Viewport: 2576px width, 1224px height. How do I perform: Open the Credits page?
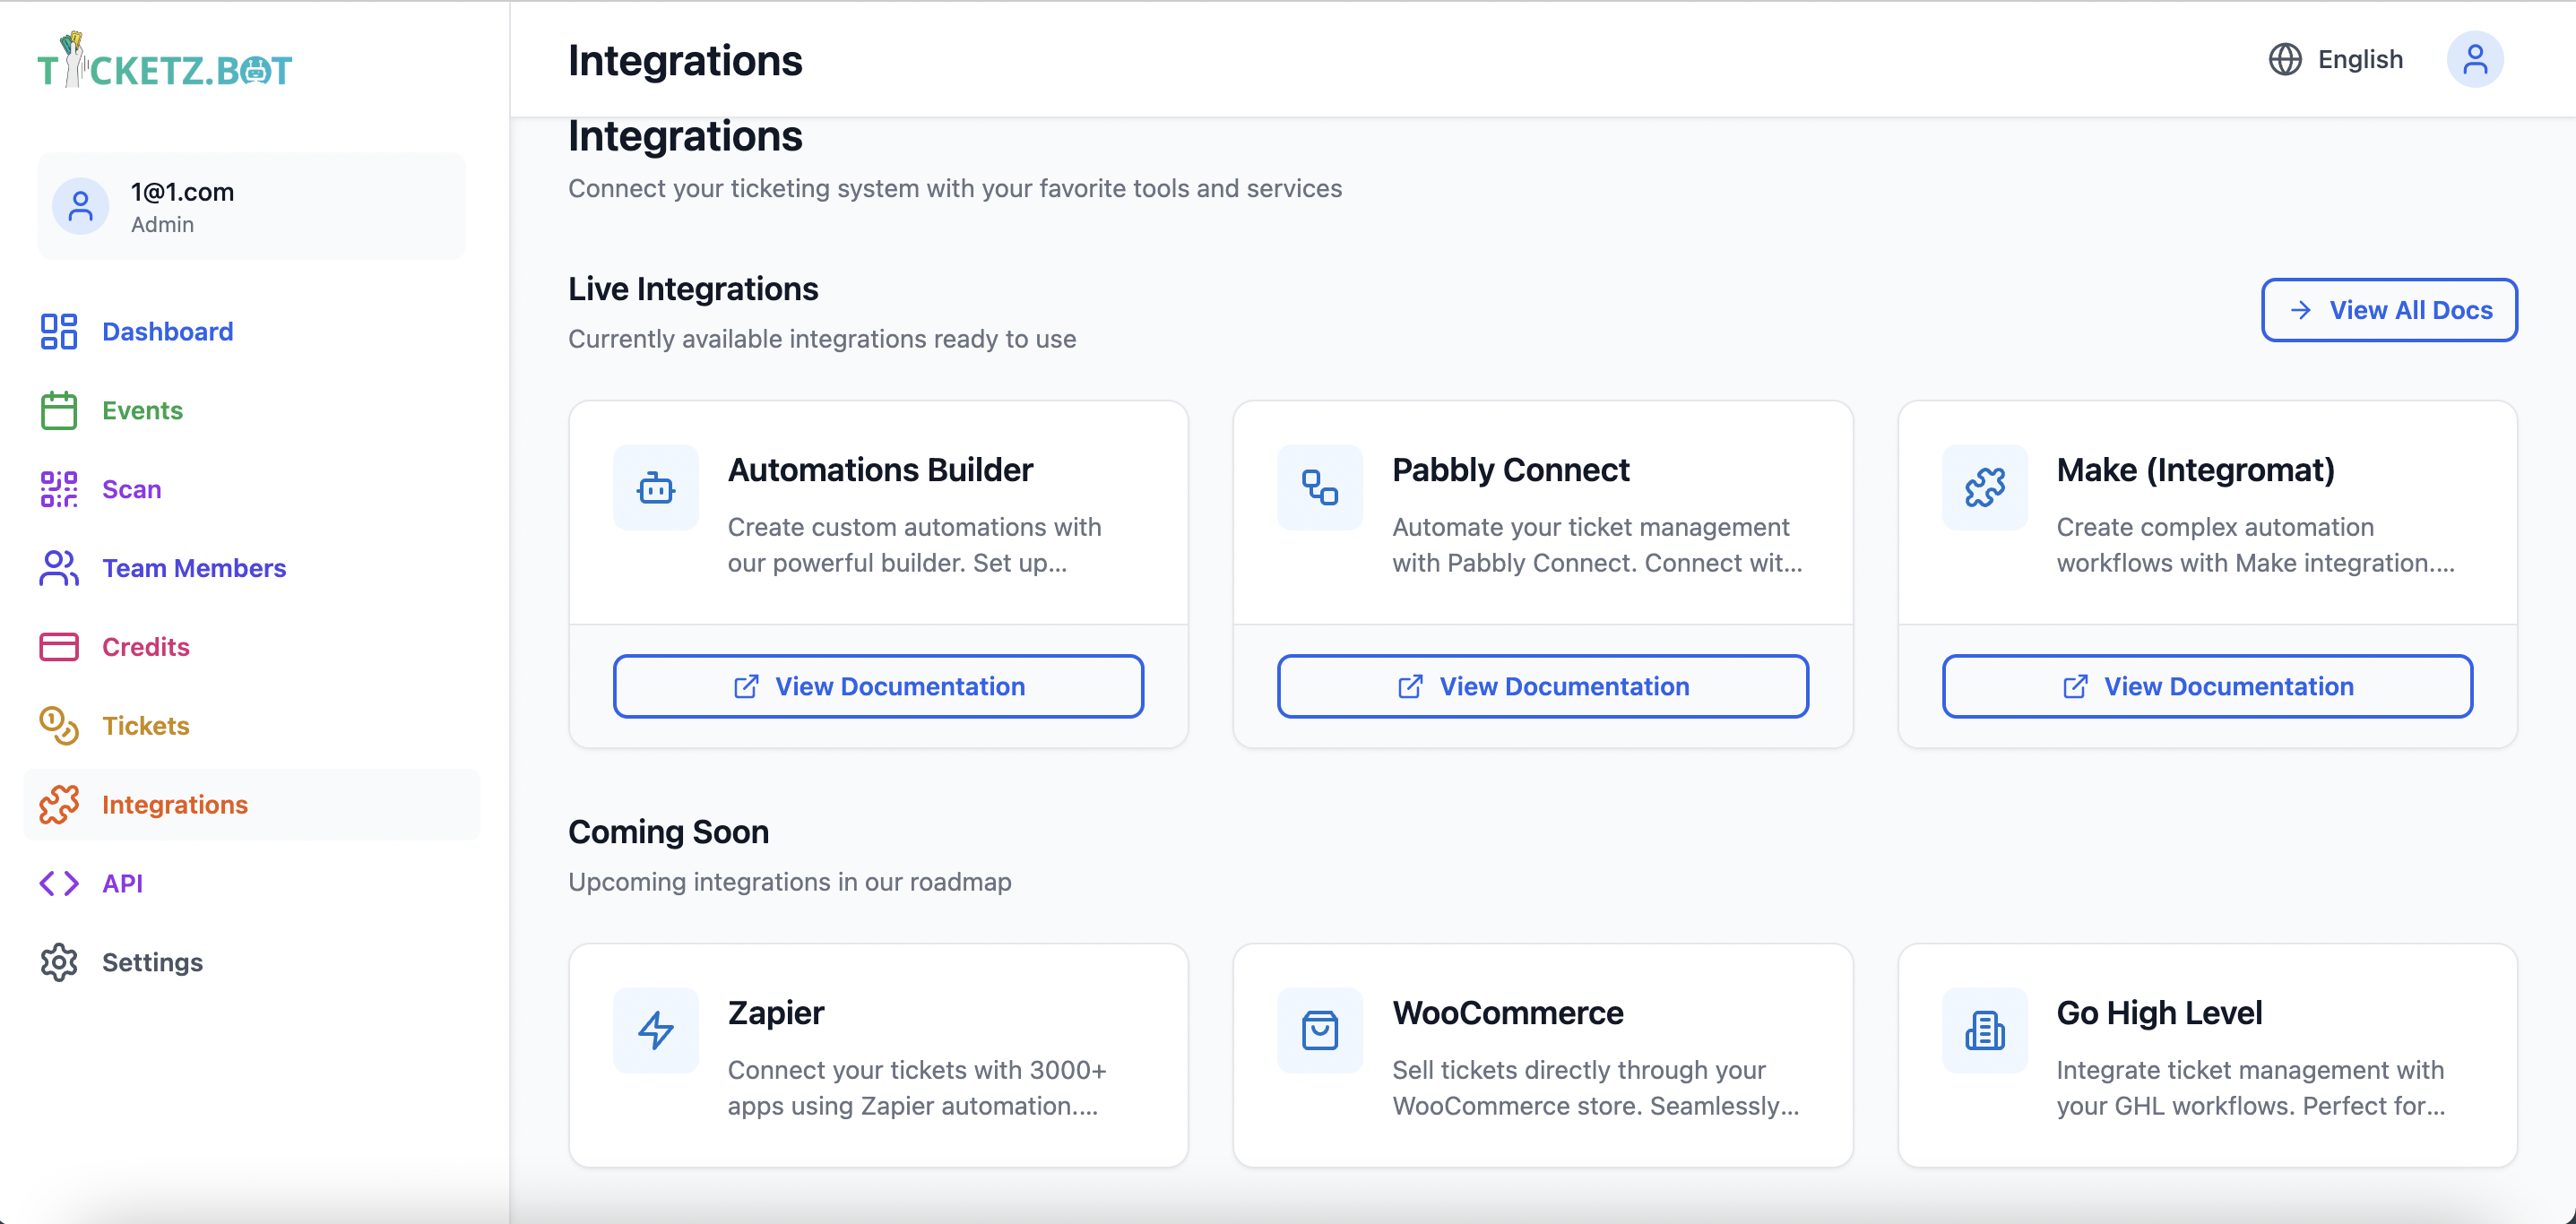pos(251,647)
